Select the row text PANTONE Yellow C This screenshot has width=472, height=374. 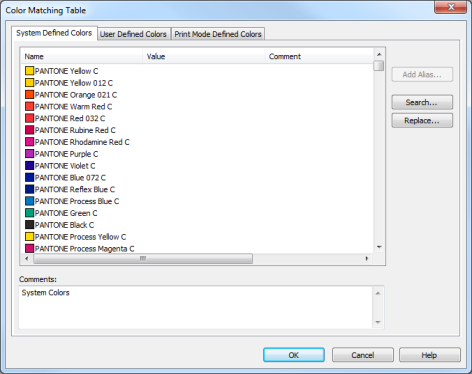point(66,71)
